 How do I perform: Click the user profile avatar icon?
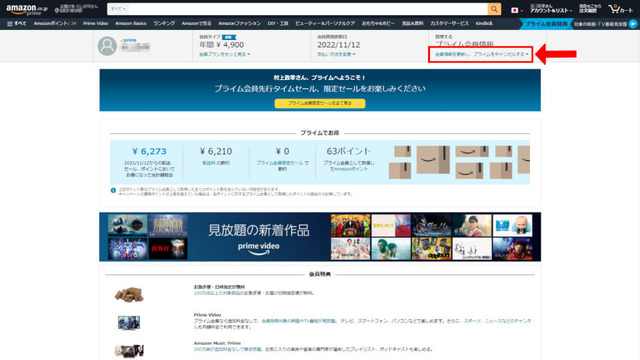107,46
